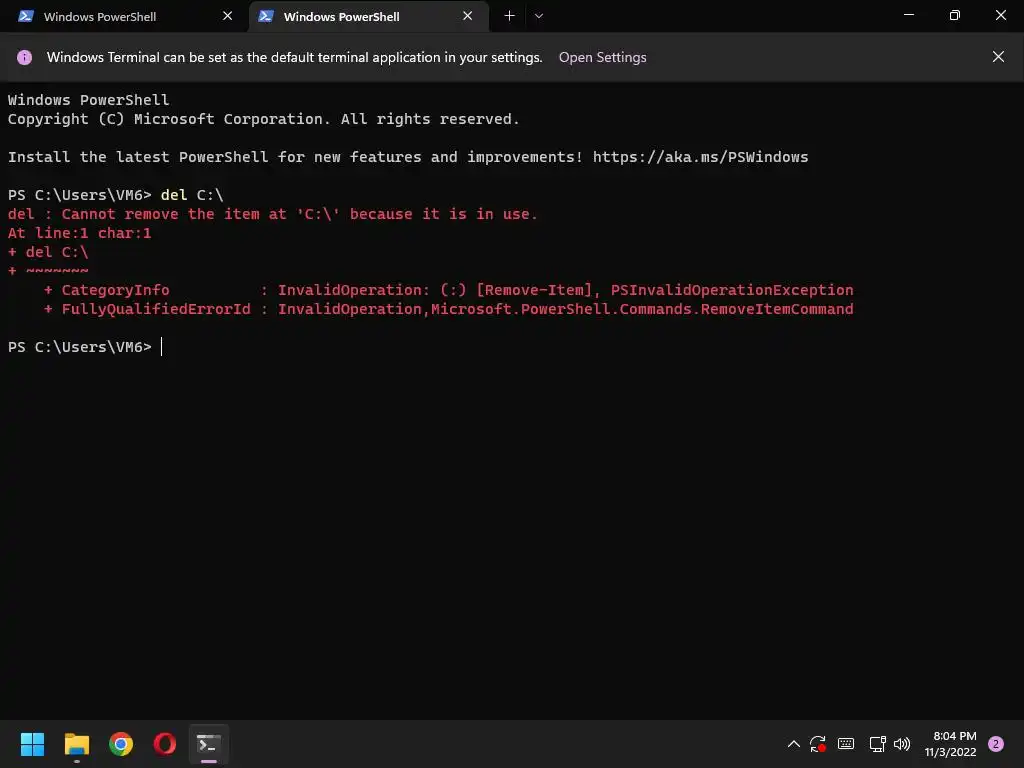Click the aka.ms/PSWindows URL text

tap(700, 157)
